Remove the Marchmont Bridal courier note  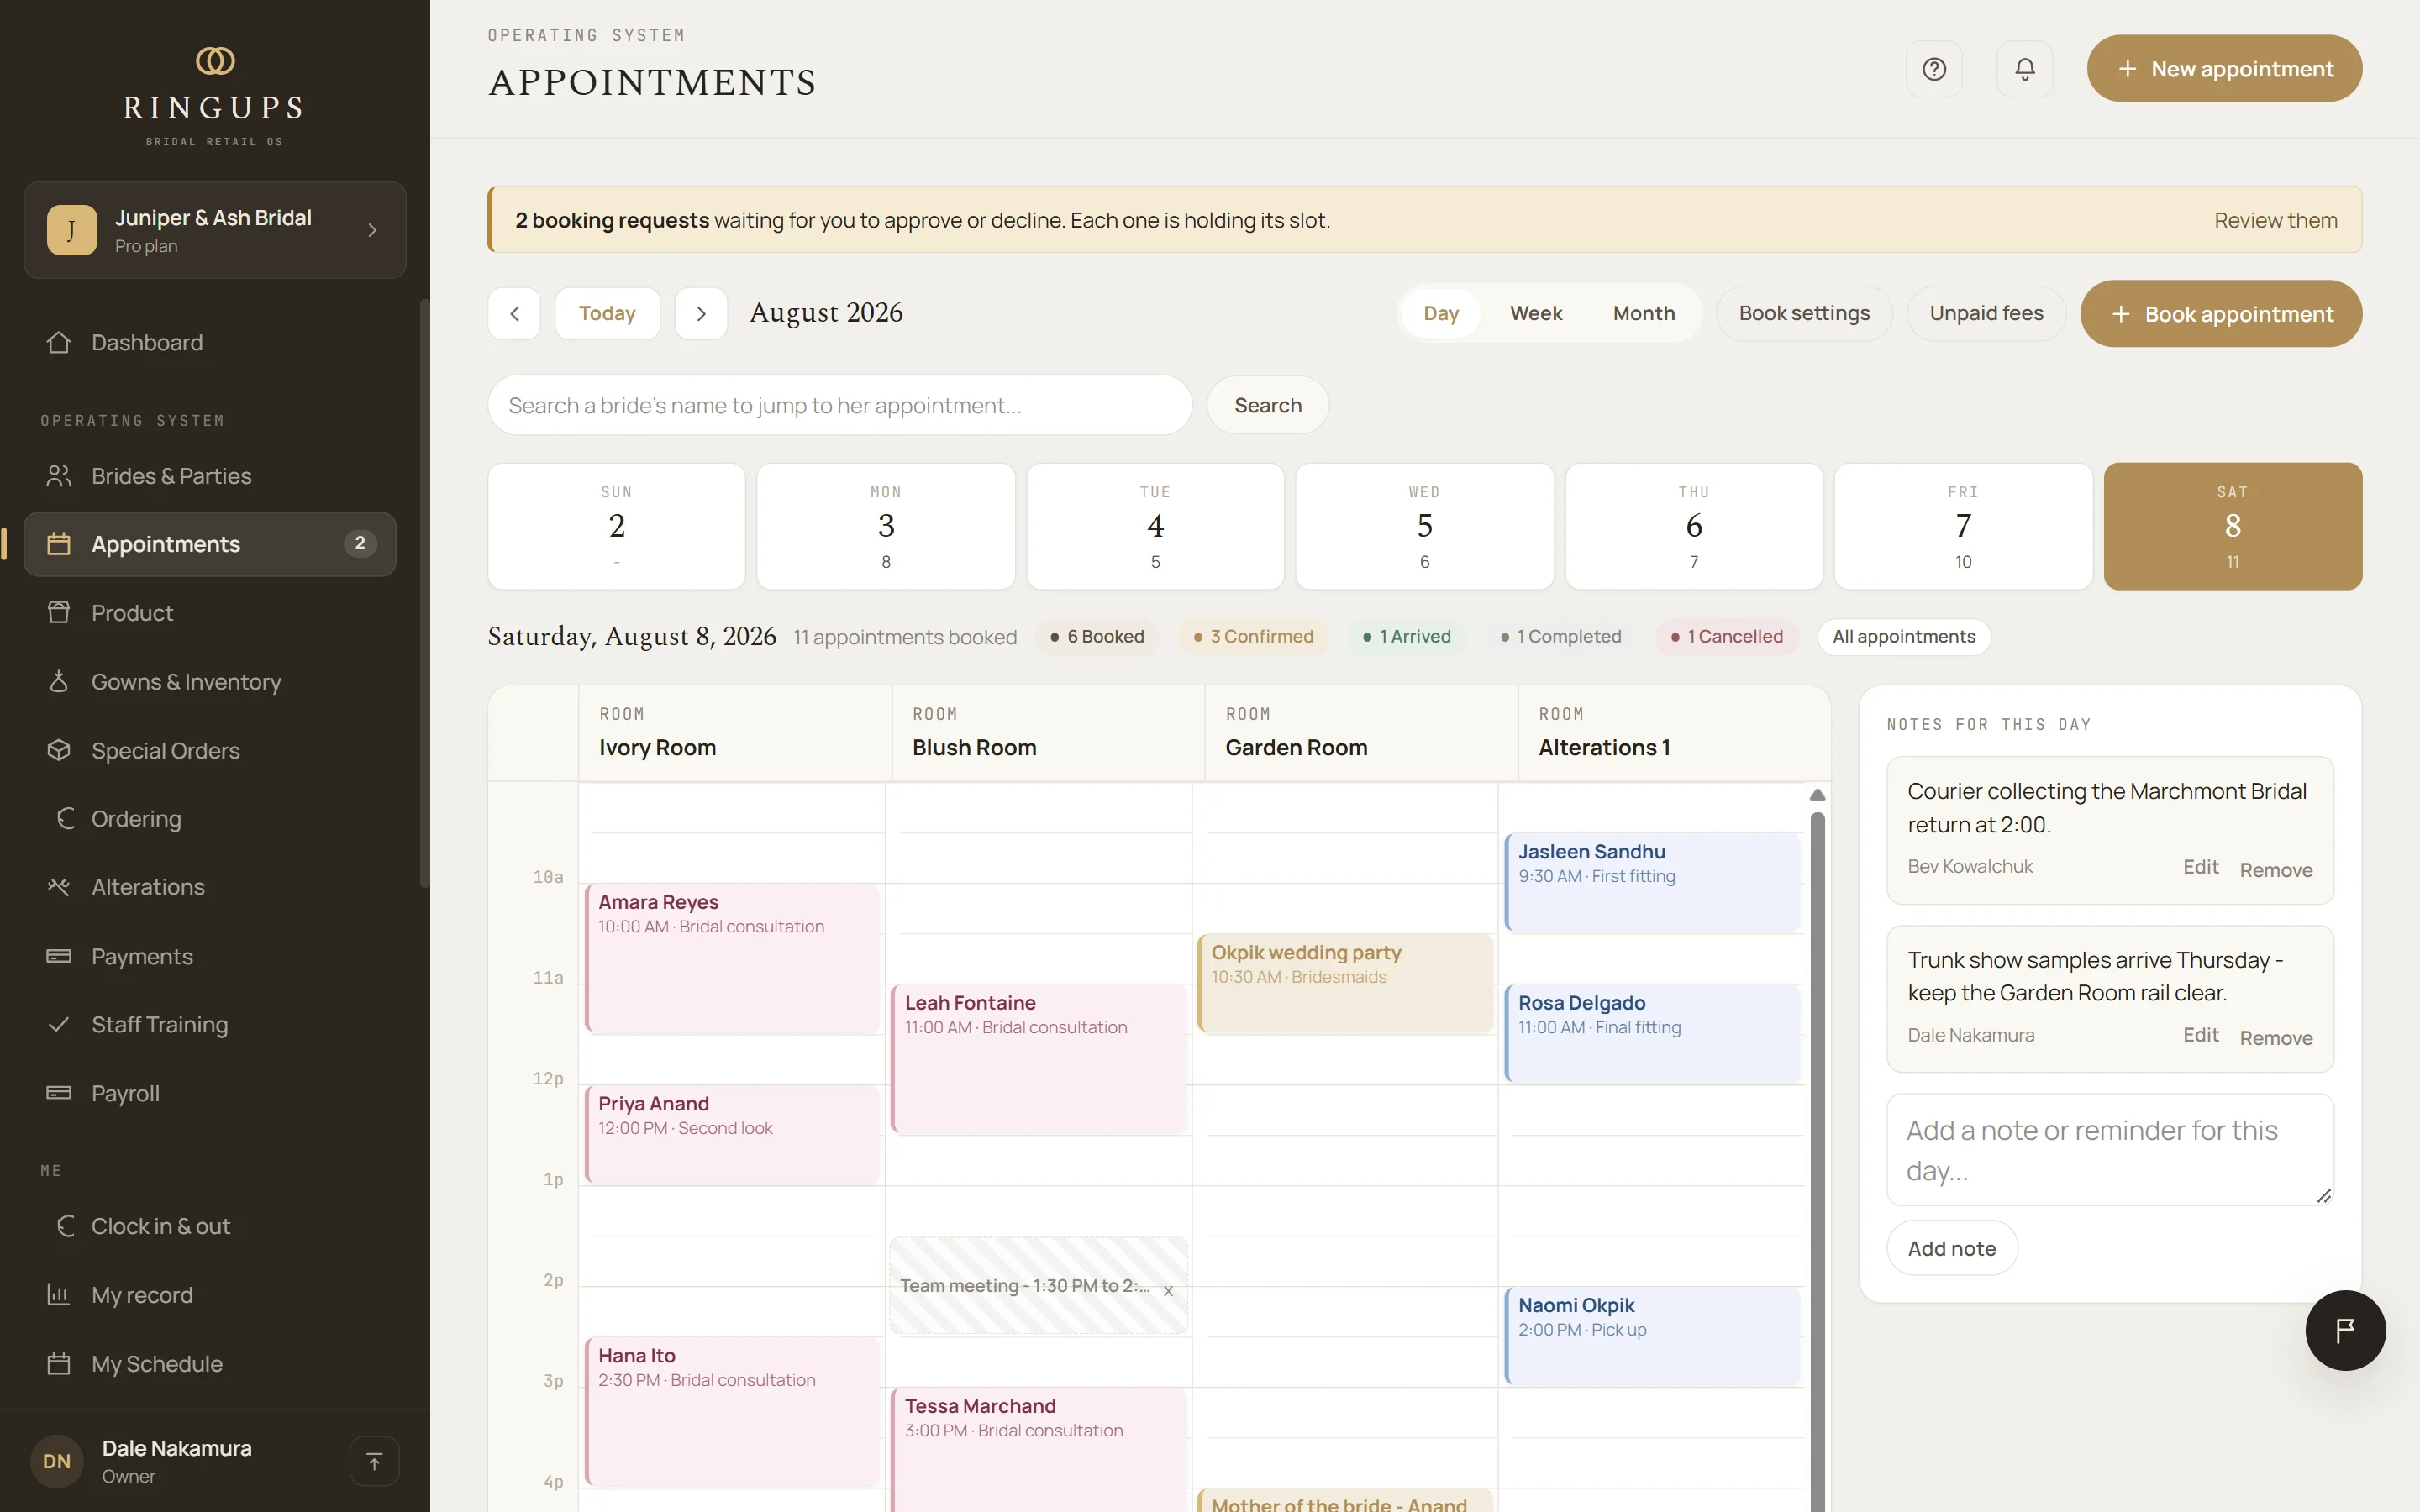tap(2275, 869)
